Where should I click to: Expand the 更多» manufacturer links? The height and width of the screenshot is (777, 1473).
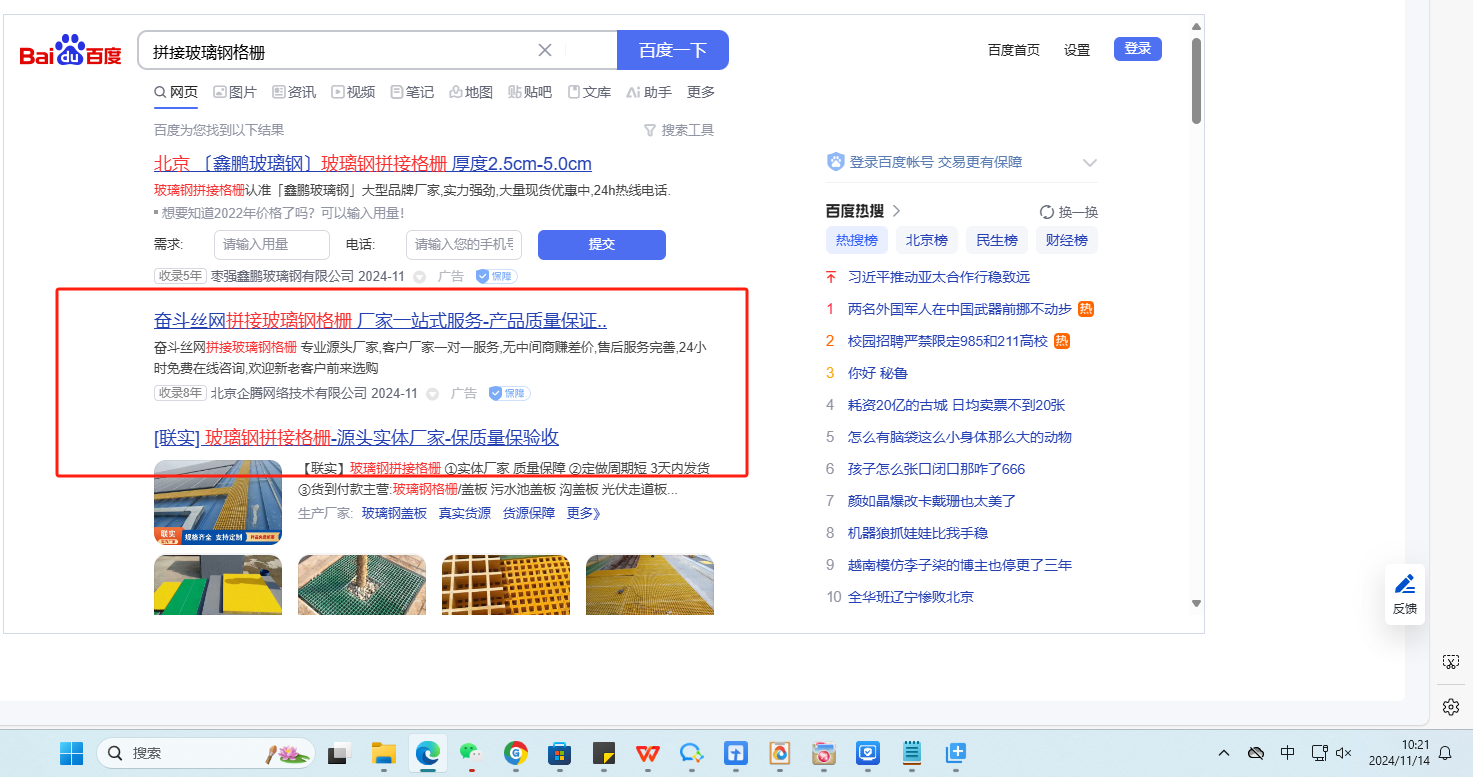pos(584,513)
